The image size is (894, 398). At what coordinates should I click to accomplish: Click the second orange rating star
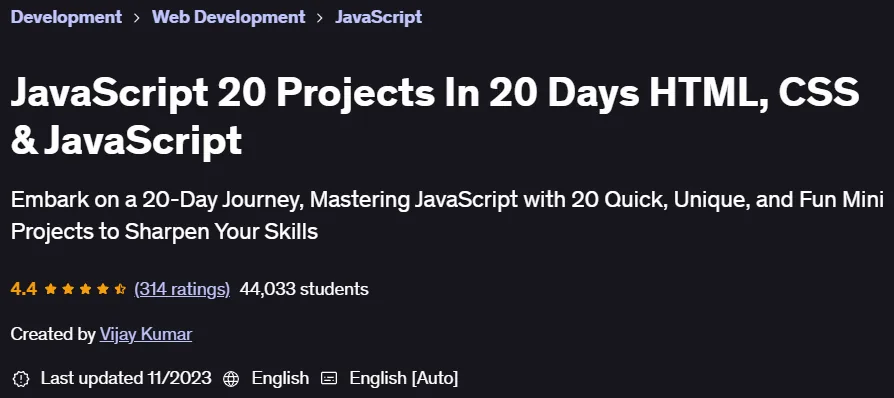pyautogui.click(x=68, y=289)
